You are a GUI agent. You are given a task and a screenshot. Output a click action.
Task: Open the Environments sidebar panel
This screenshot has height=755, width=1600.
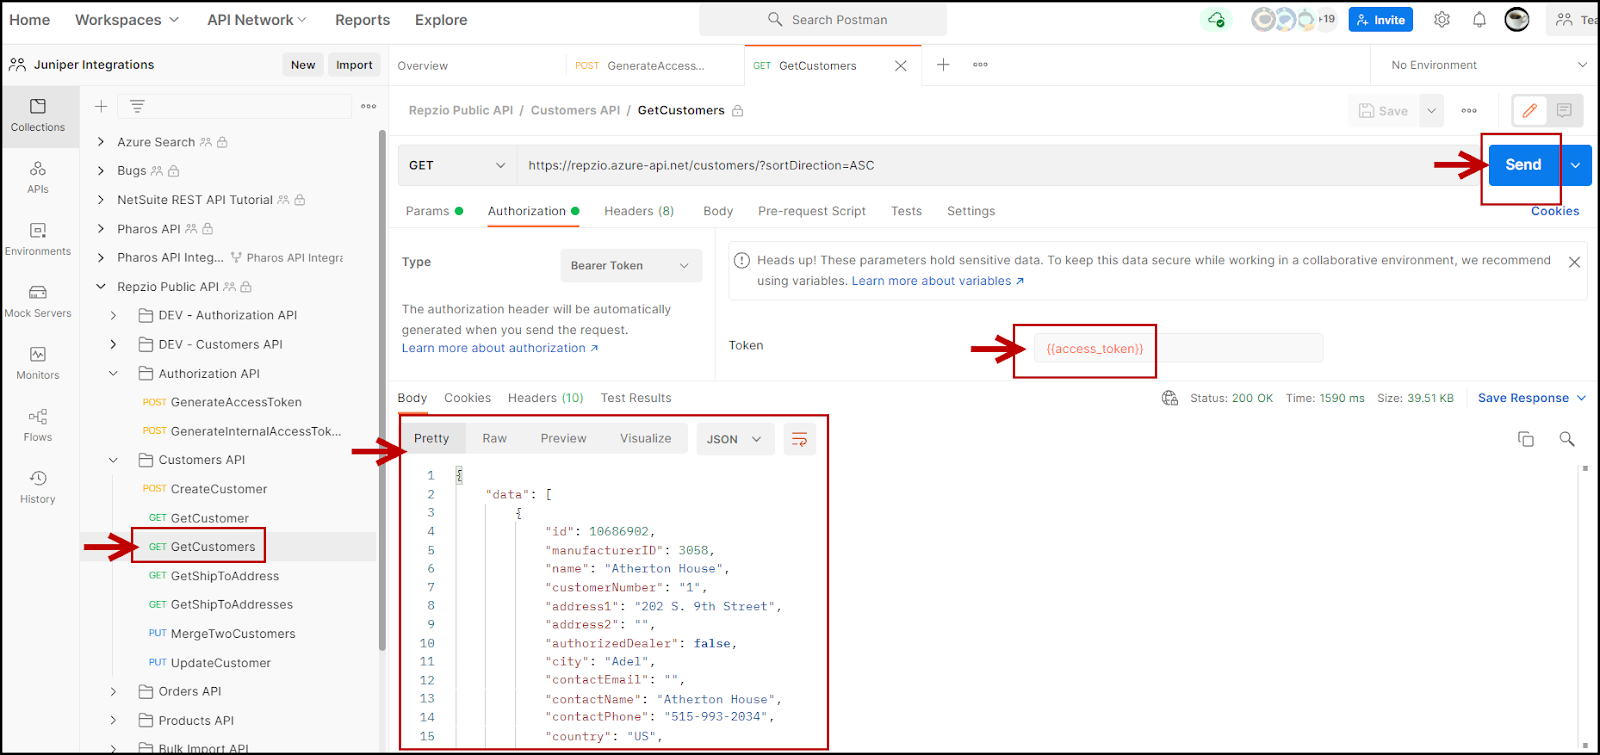pyautogui.click(x=38, y=240)
